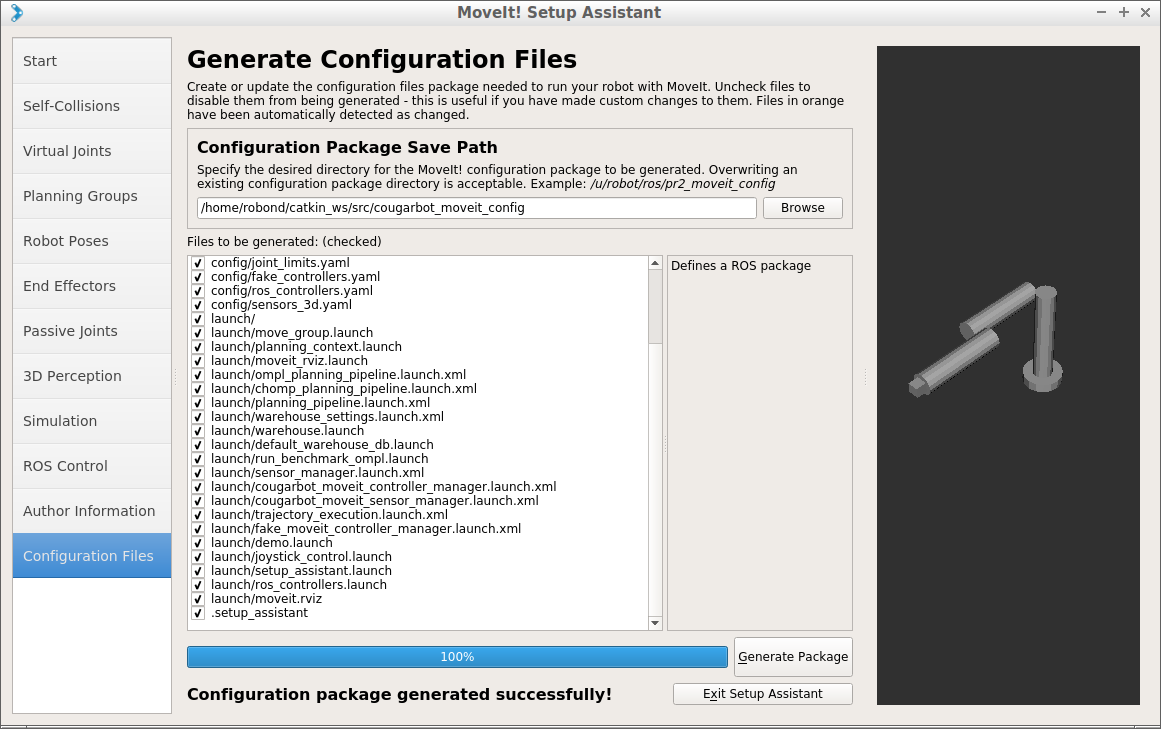Toggle config/ros_controllers.yaml checkbox
This screenshot has height=729, width=1161.
click(198, 291)
